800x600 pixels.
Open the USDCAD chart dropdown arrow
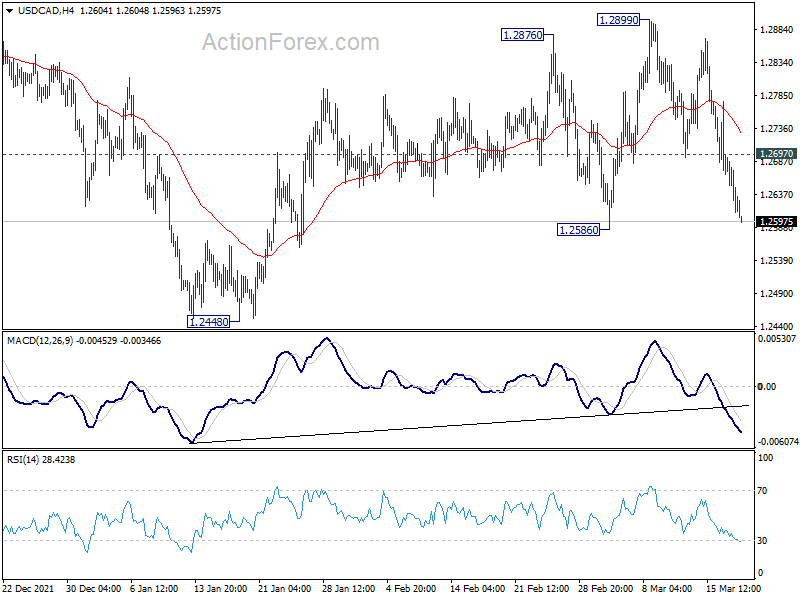tap(9, 11)
